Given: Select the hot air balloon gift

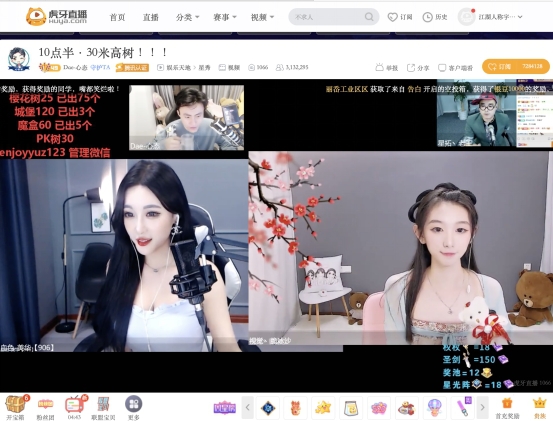Looking at the screenshot, I should coord(434,408).
